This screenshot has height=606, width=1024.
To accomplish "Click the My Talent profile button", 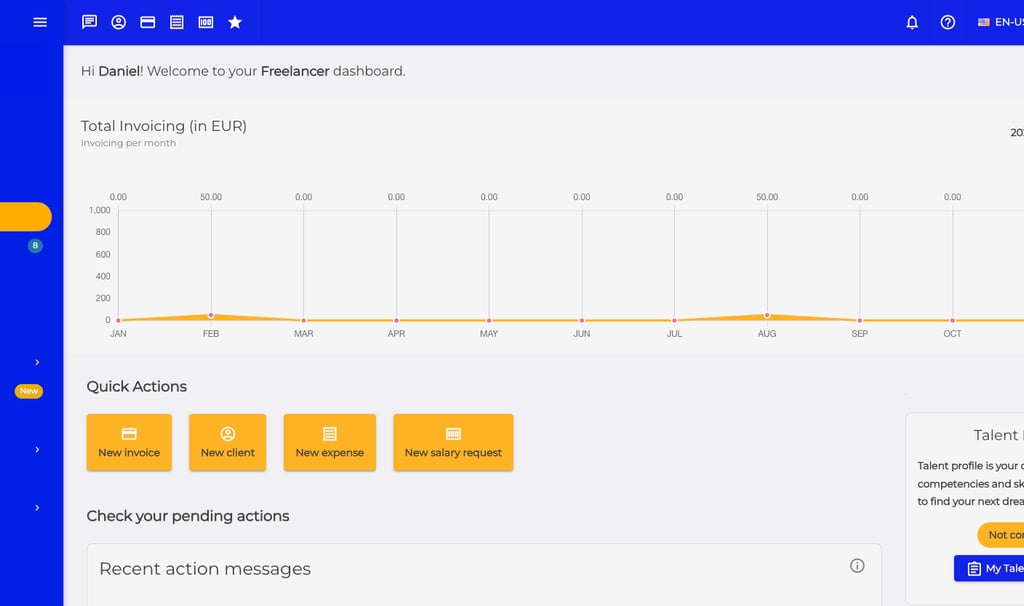I will coord(989,568).
